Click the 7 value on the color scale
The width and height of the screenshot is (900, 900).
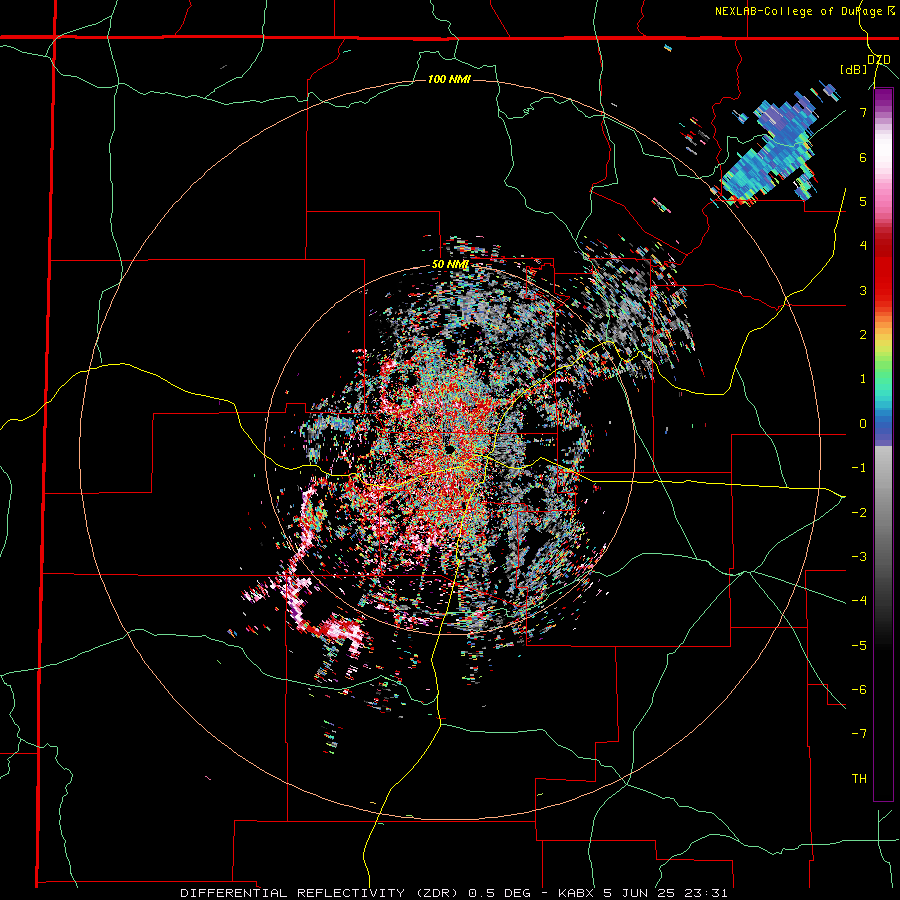pyautogui.click(x=863, y=112)
